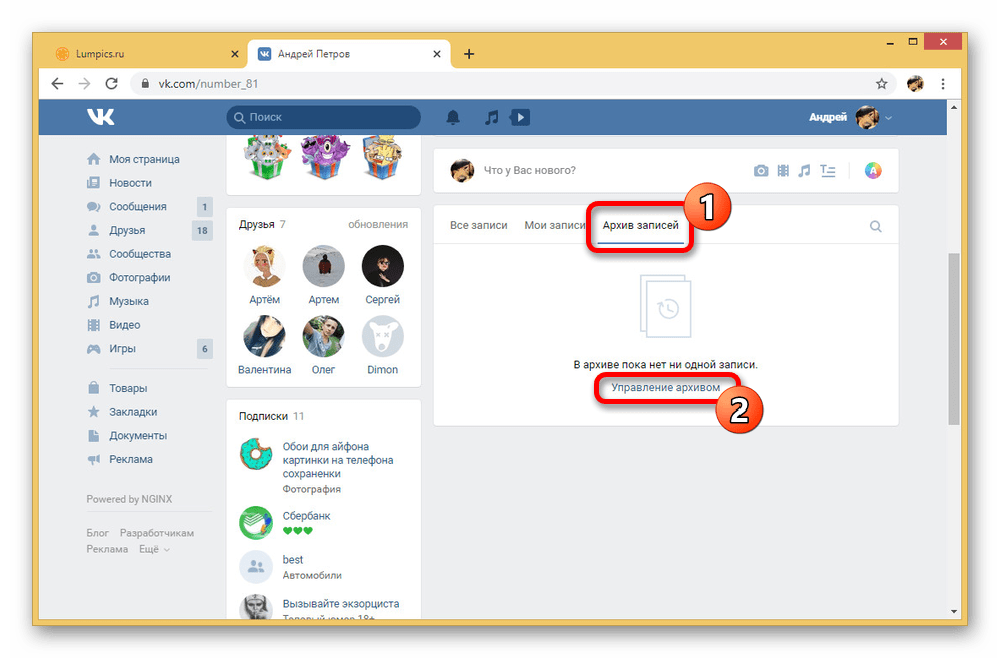Close the Lumpics.ru tab

point(235,54)
